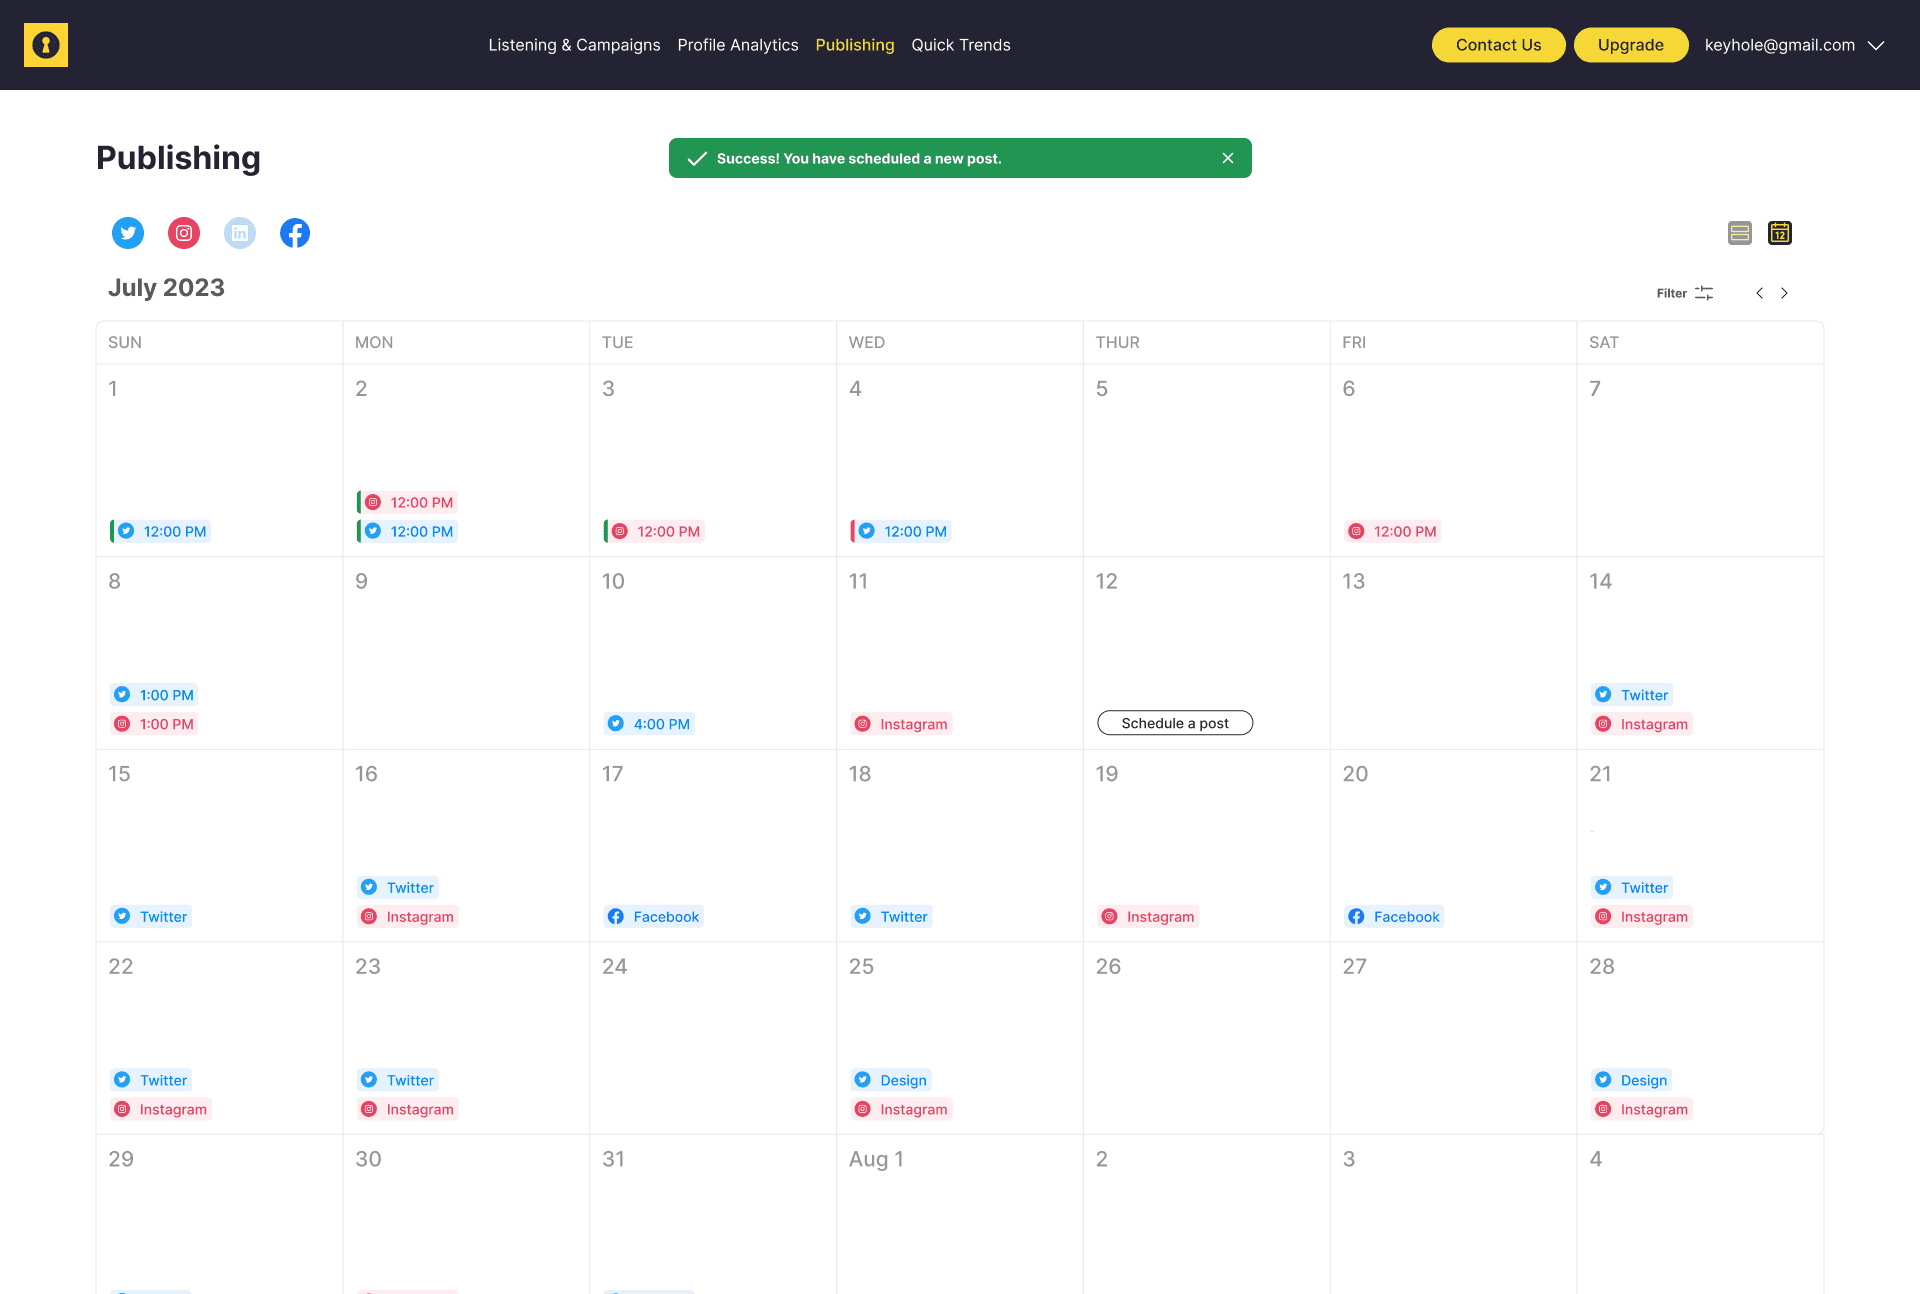Click the Keyhole logo icon

tap(46, 45)
